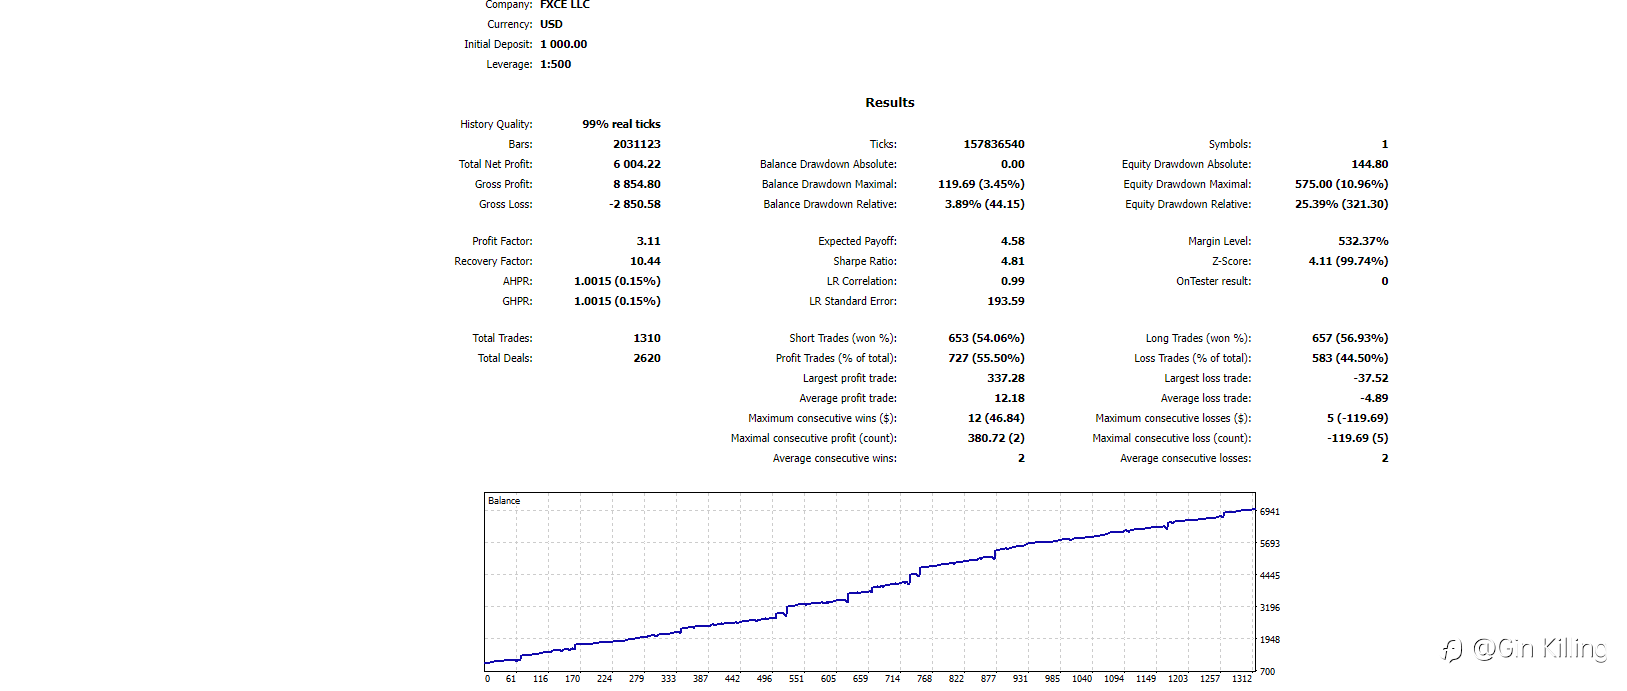Select Maximum consecutive losses value 5 (-119.69)
Image resolution: width=1627 pixels, height=691 pixels.
[x=1358, y=418]
